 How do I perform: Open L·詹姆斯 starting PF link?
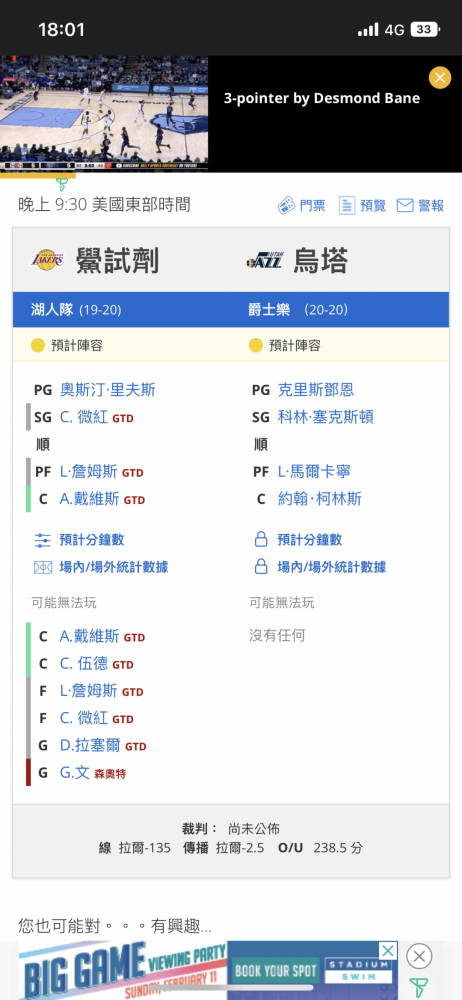tap(89, 472)
